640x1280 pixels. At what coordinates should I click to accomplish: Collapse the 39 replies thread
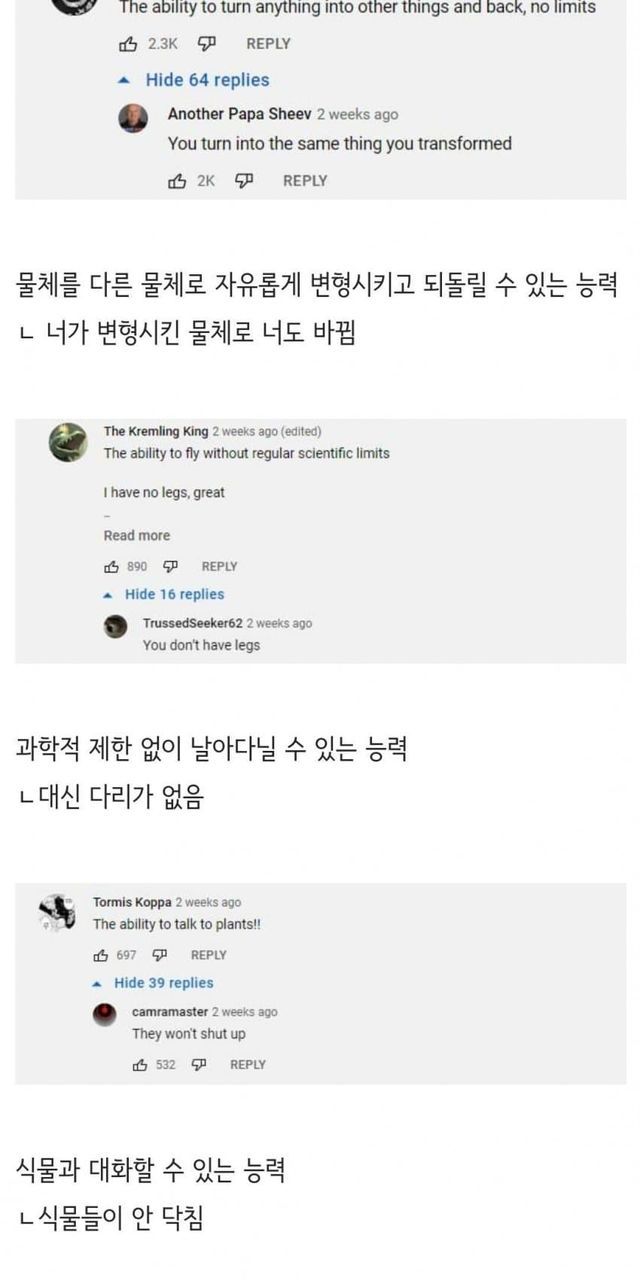pos(163,982)
